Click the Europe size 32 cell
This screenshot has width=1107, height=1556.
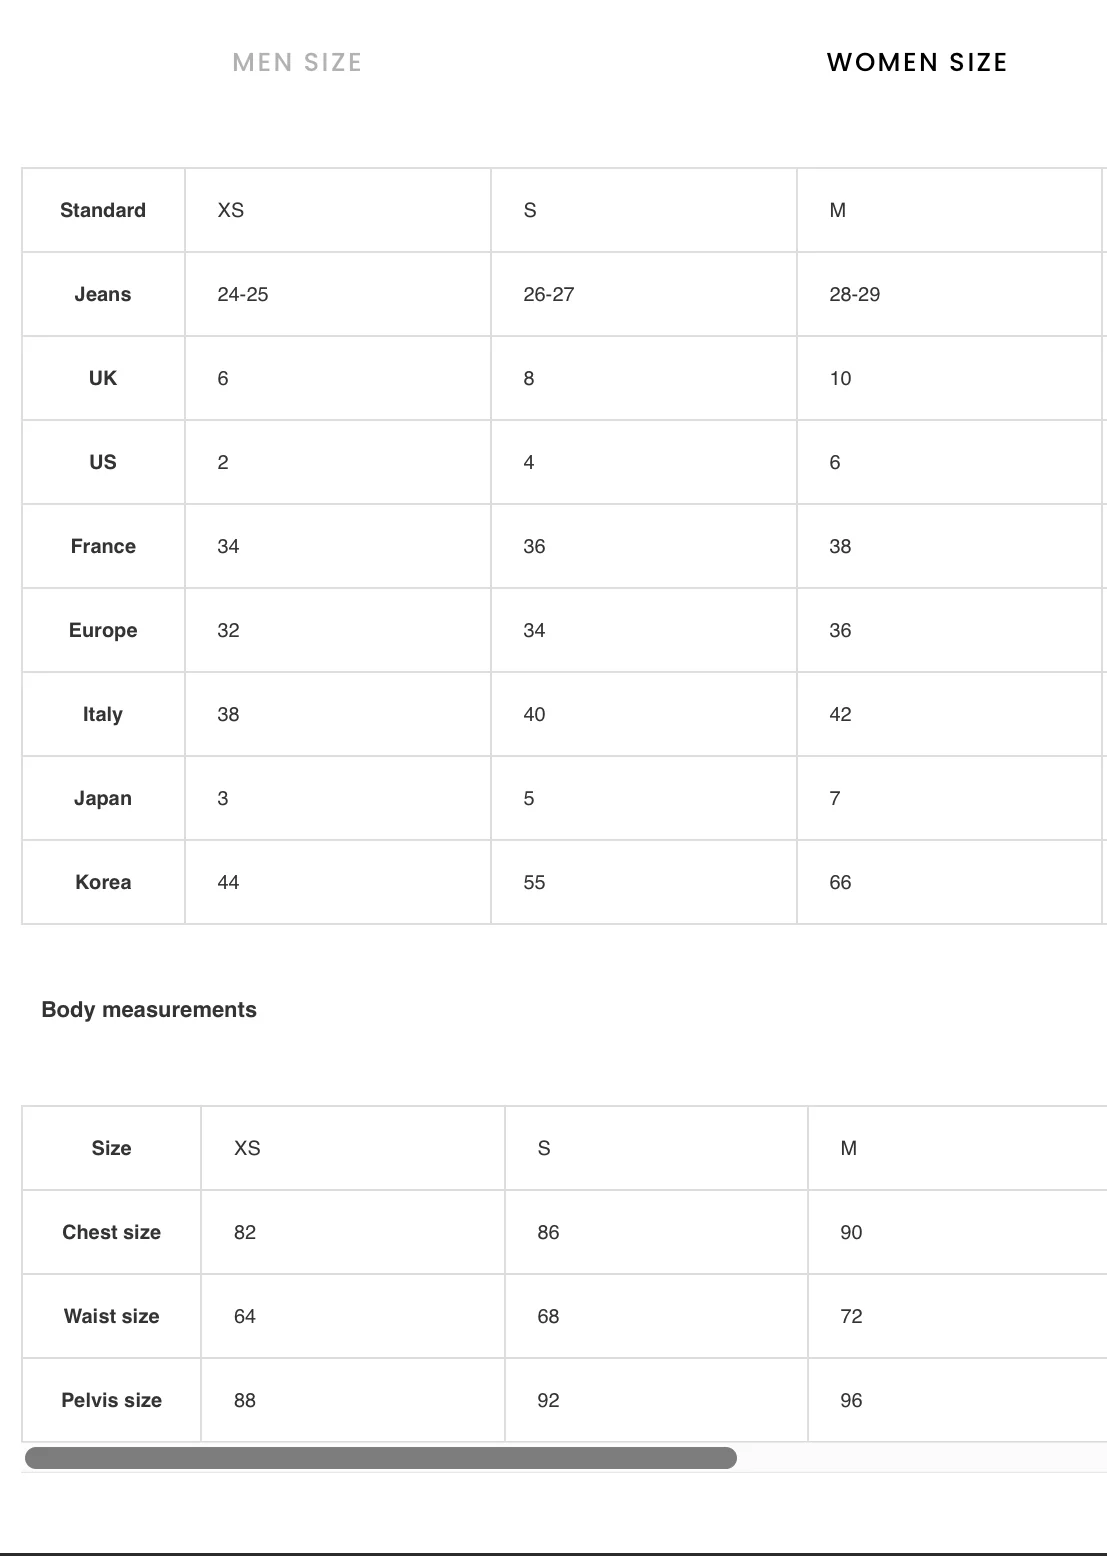tap(228, 630)
